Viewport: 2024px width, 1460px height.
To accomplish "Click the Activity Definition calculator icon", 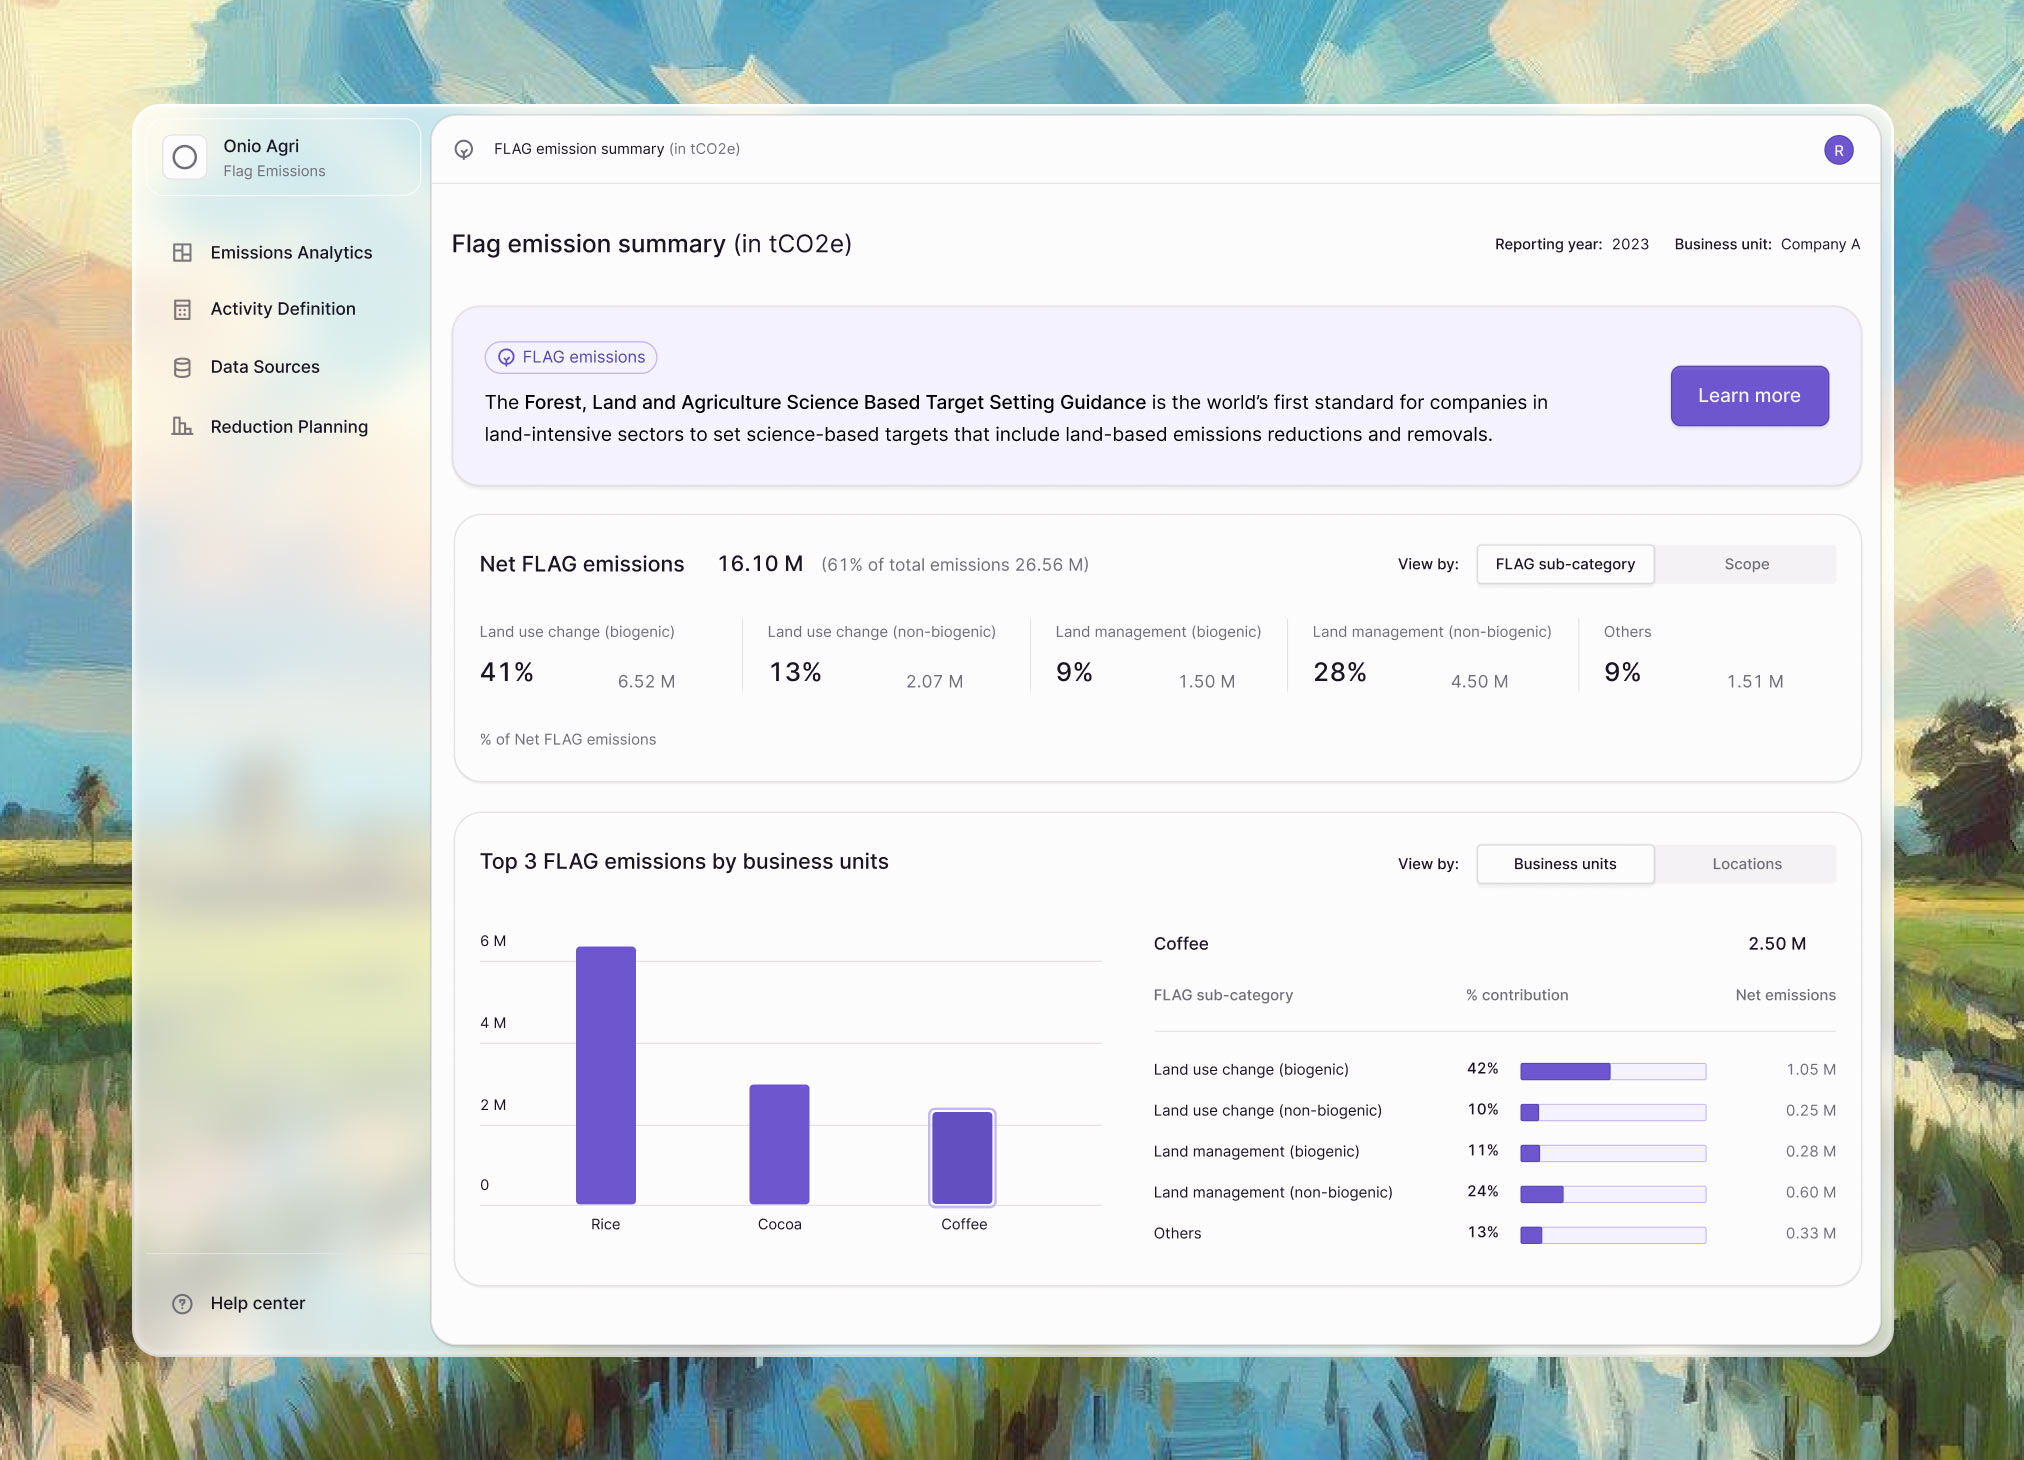I will (x=182, y=309).
